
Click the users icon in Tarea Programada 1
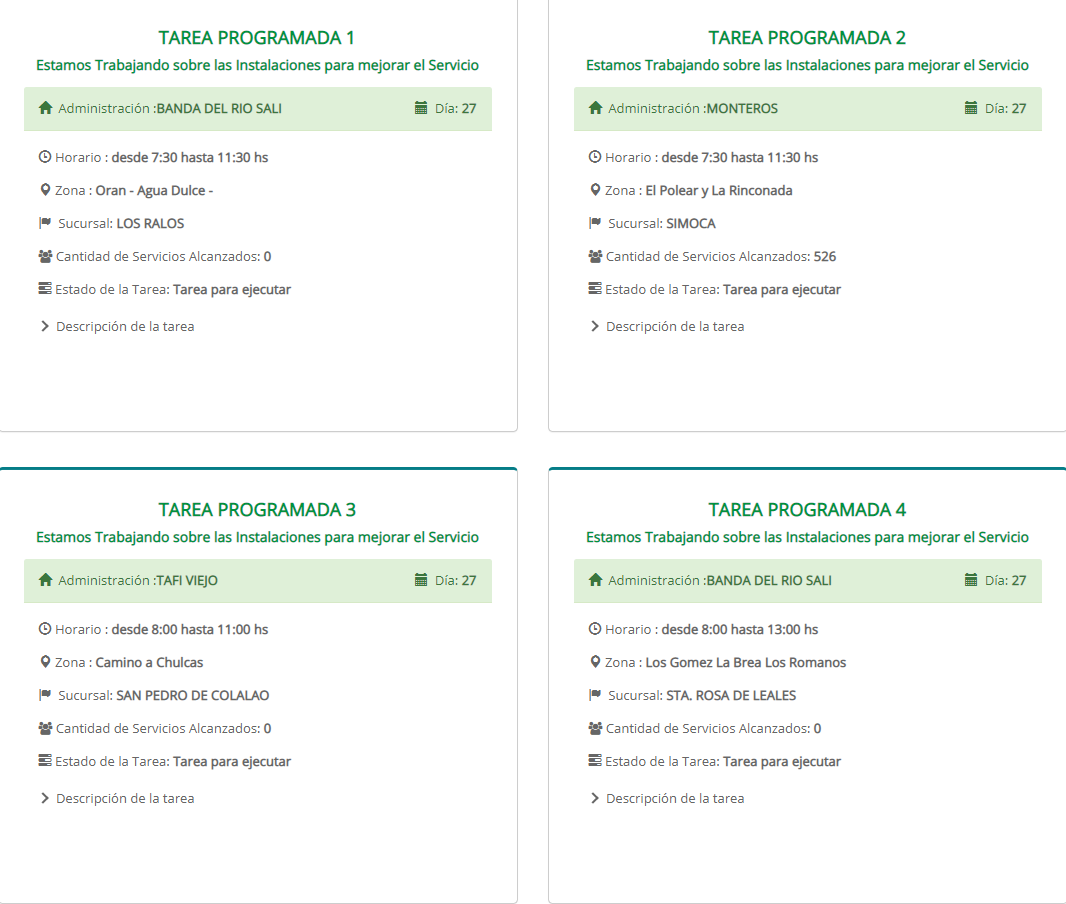tap(46, 256)
